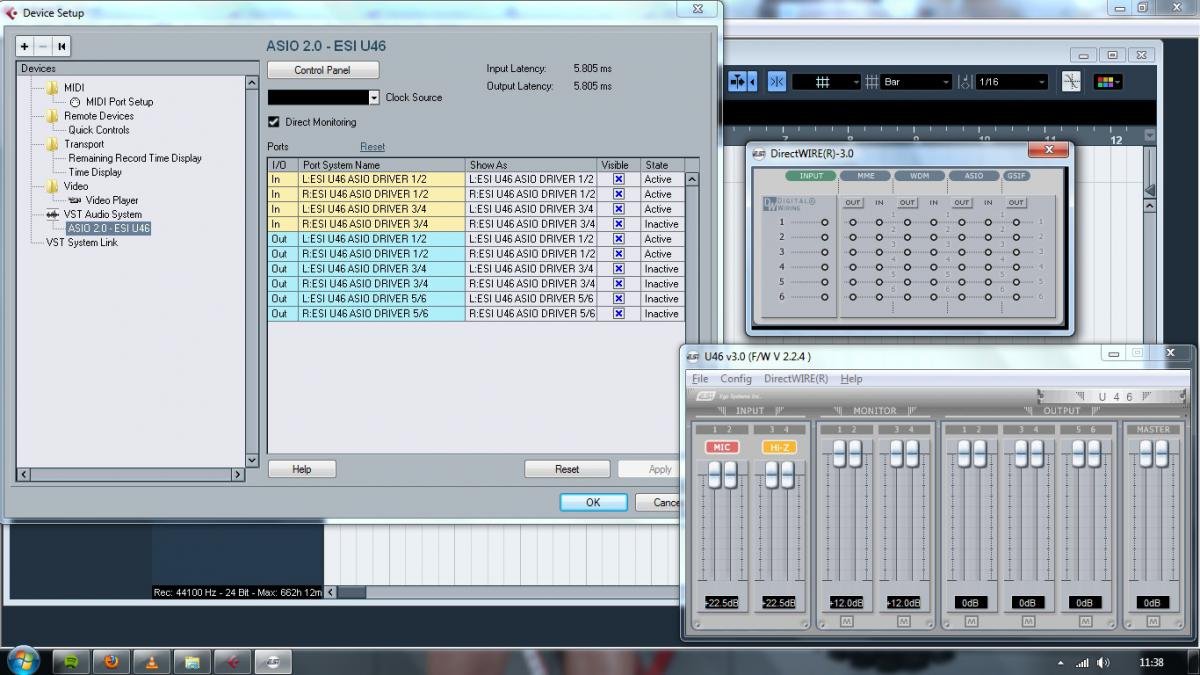The width and height of the screenshot is (1200, 675).
Task: Click the volume speaker tray icon
Action: pyautogui.click(x=1103, y=662)
